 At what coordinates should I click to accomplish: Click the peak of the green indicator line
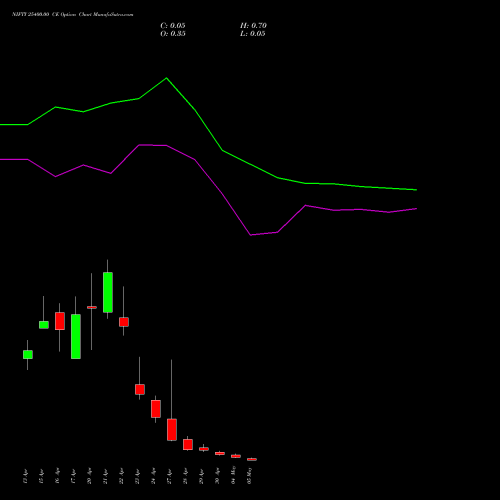(x=166, y=78)
